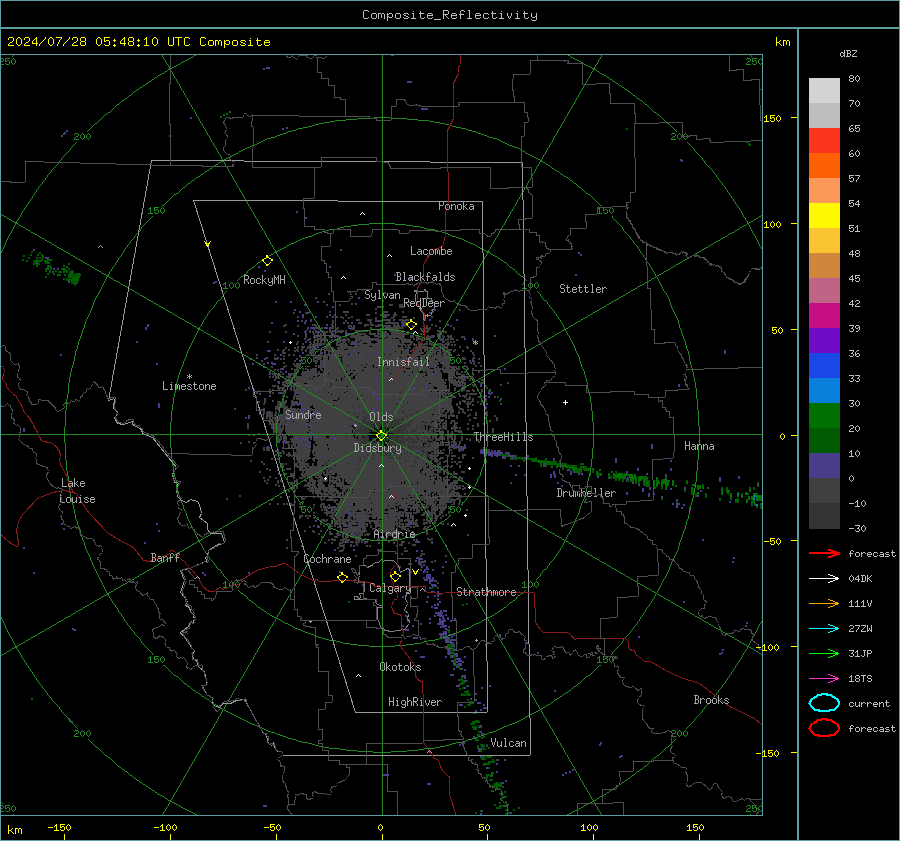
Task: Click the Calgary city label
Action: click(390, 588)
